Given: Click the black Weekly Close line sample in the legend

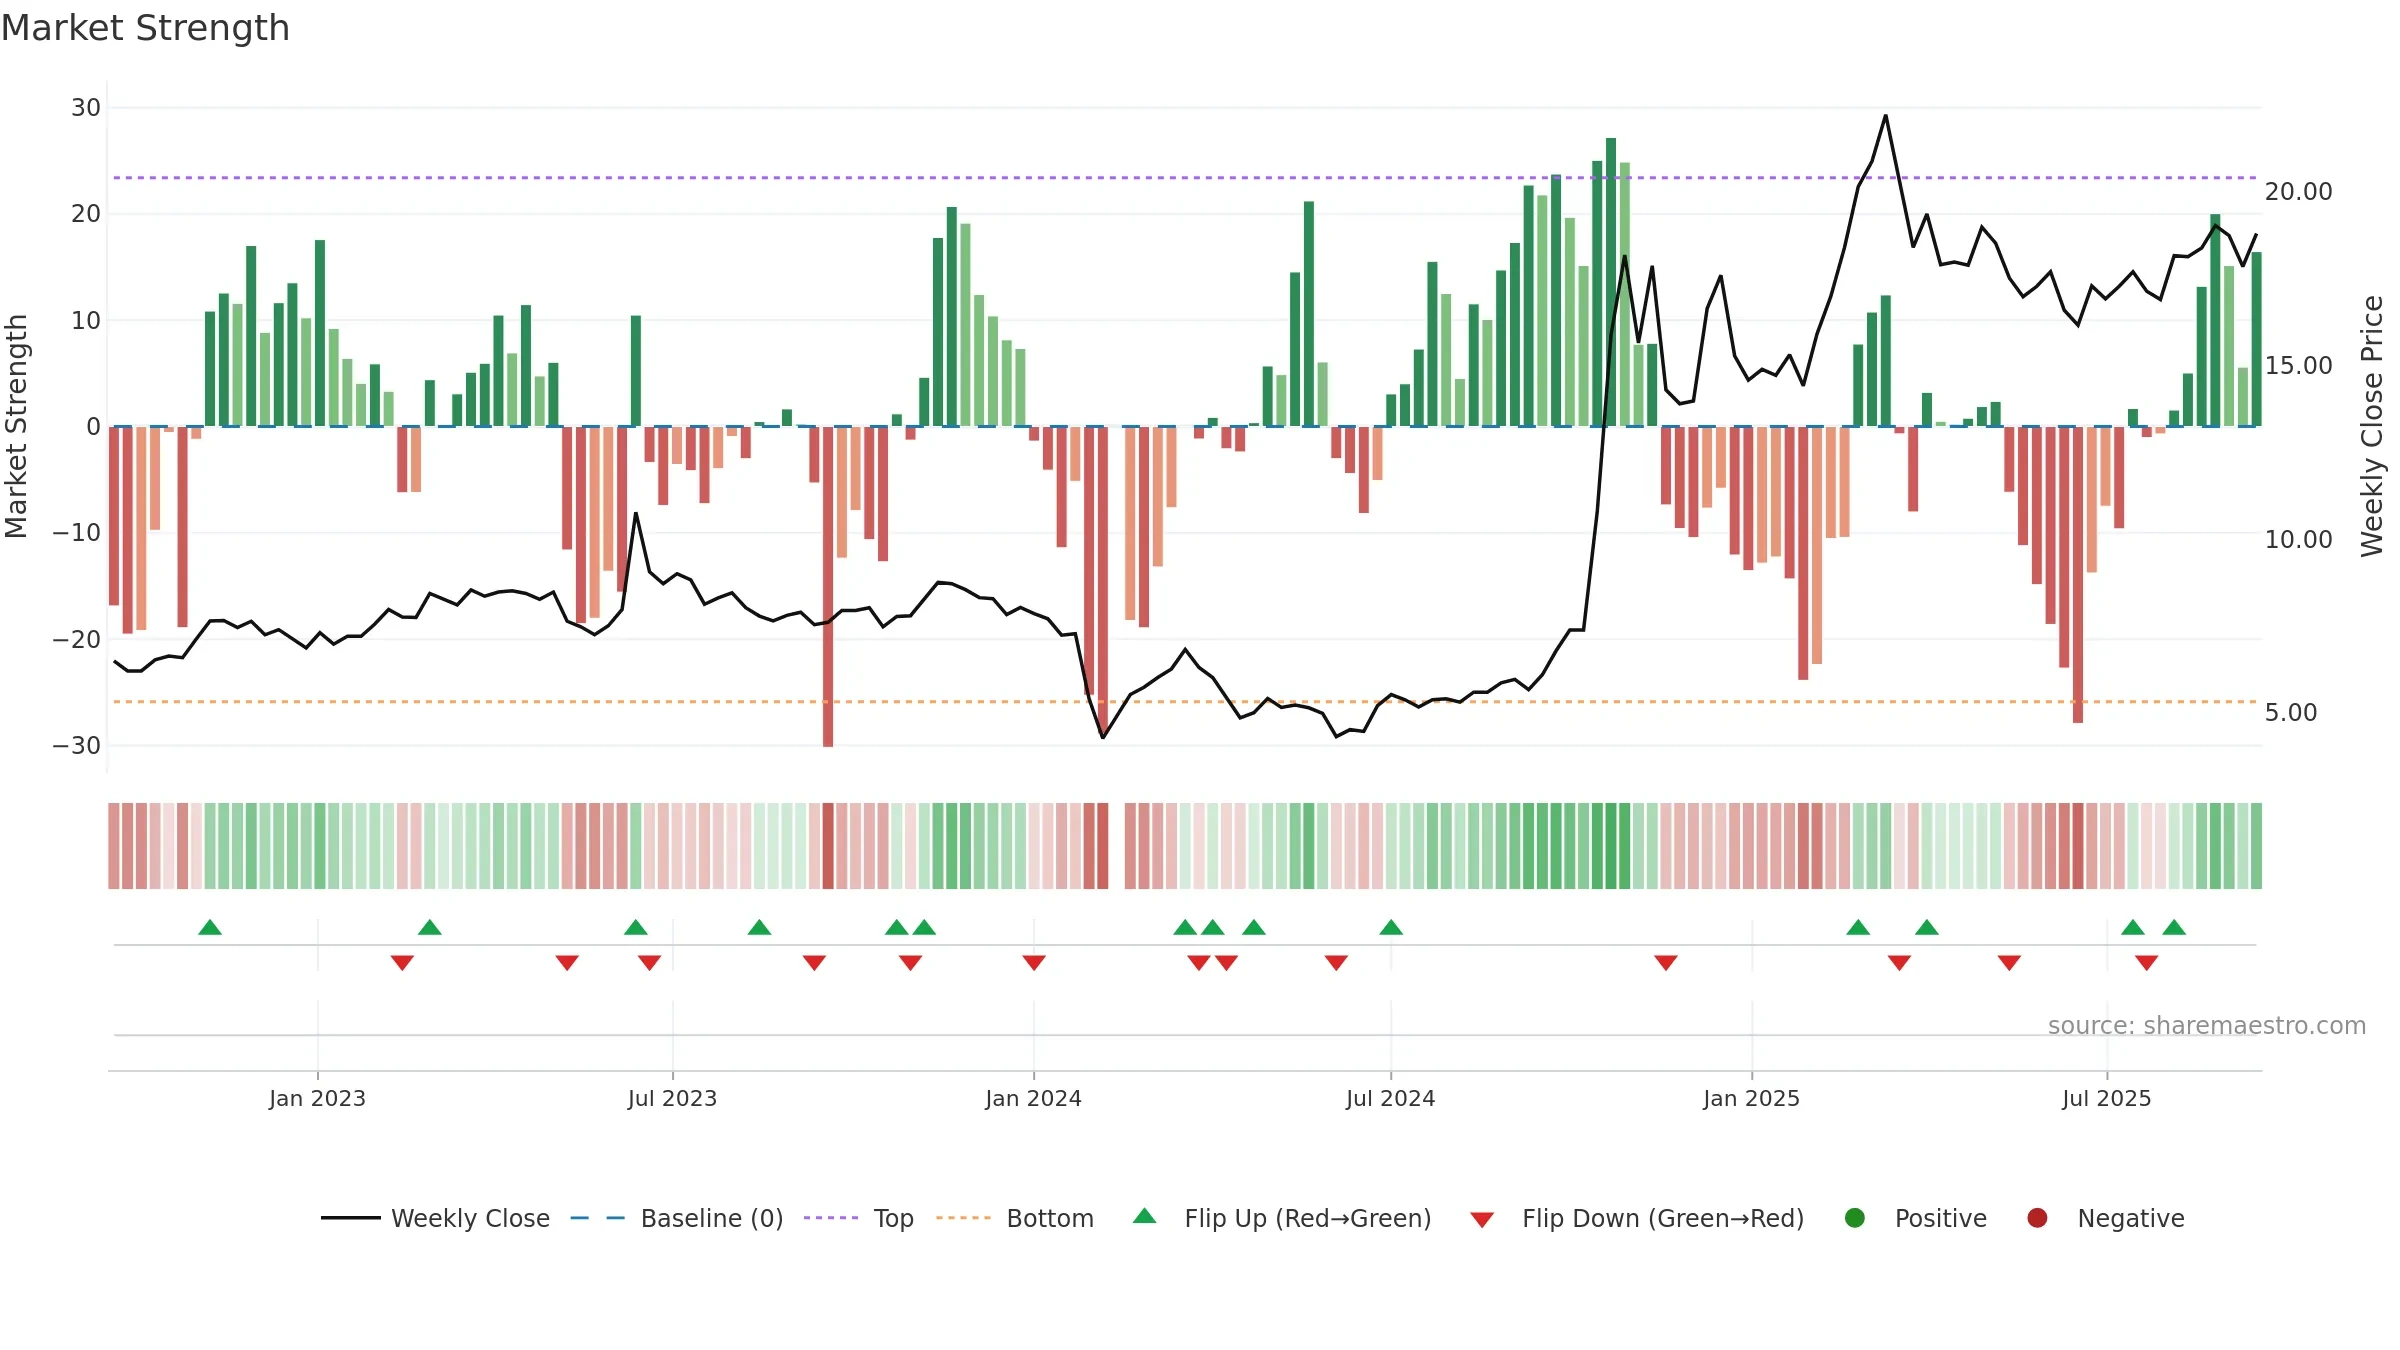Looking at the screenshot, I should [351, 1218].
